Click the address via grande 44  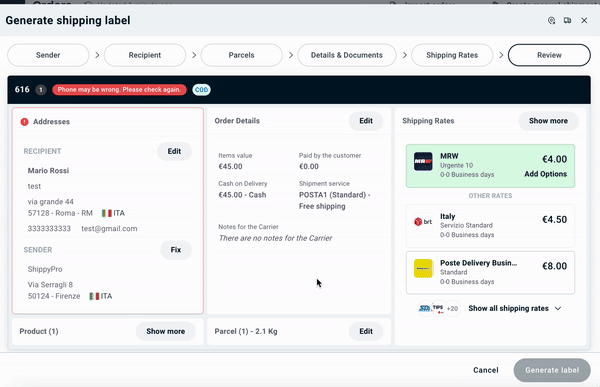(x=51, y=202)
